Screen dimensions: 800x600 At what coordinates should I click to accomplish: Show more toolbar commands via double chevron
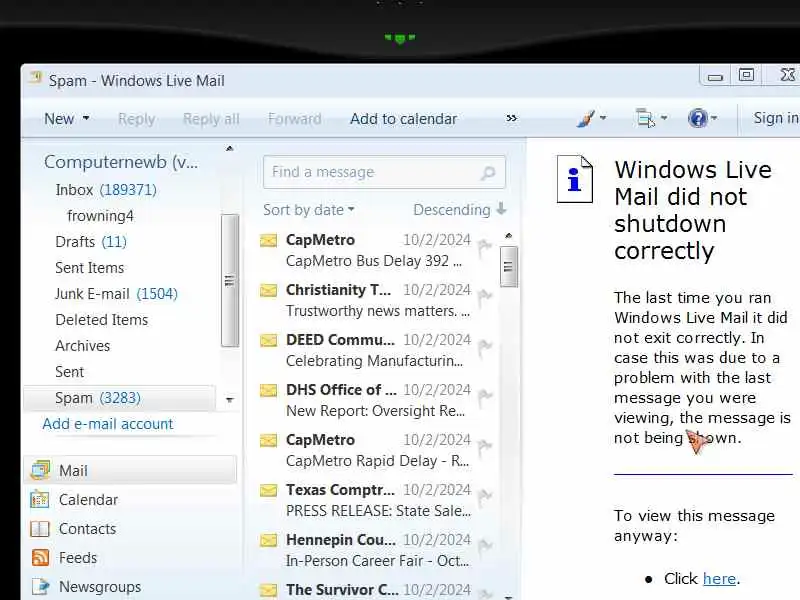click(x=511, y=118)
